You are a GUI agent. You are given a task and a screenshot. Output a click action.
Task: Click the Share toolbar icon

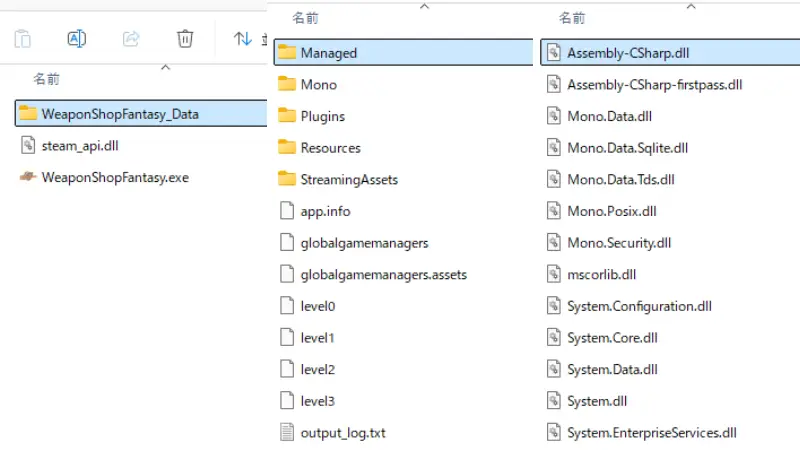pos(130,39)
